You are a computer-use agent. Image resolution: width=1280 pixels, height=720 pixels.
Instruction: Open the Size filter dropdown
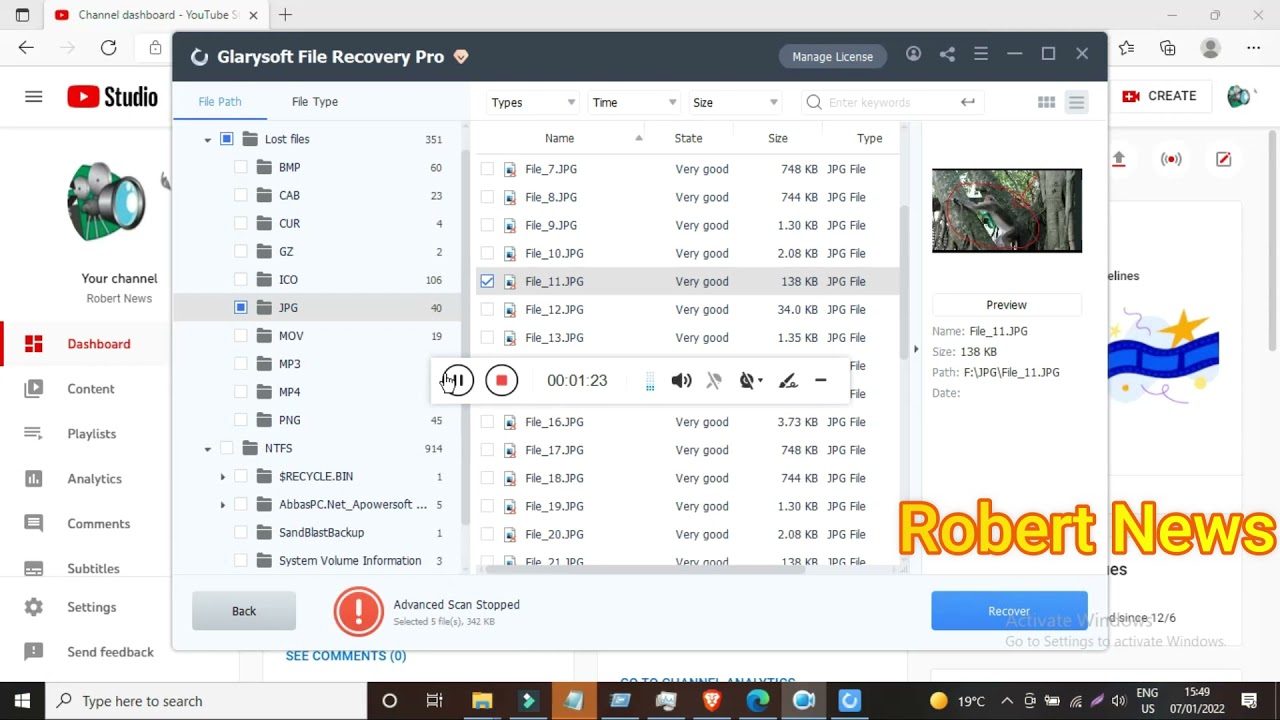(734, 102)
